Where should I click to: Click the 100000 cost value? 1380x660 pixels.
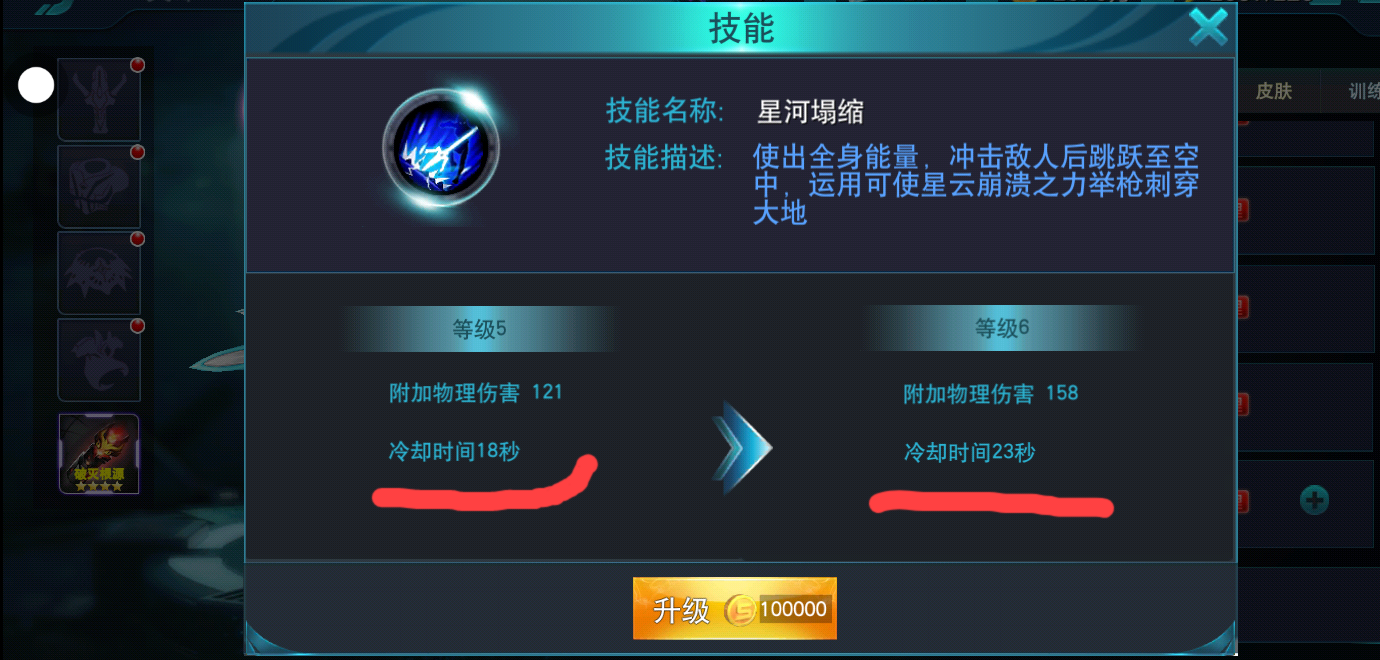(794, 609)
